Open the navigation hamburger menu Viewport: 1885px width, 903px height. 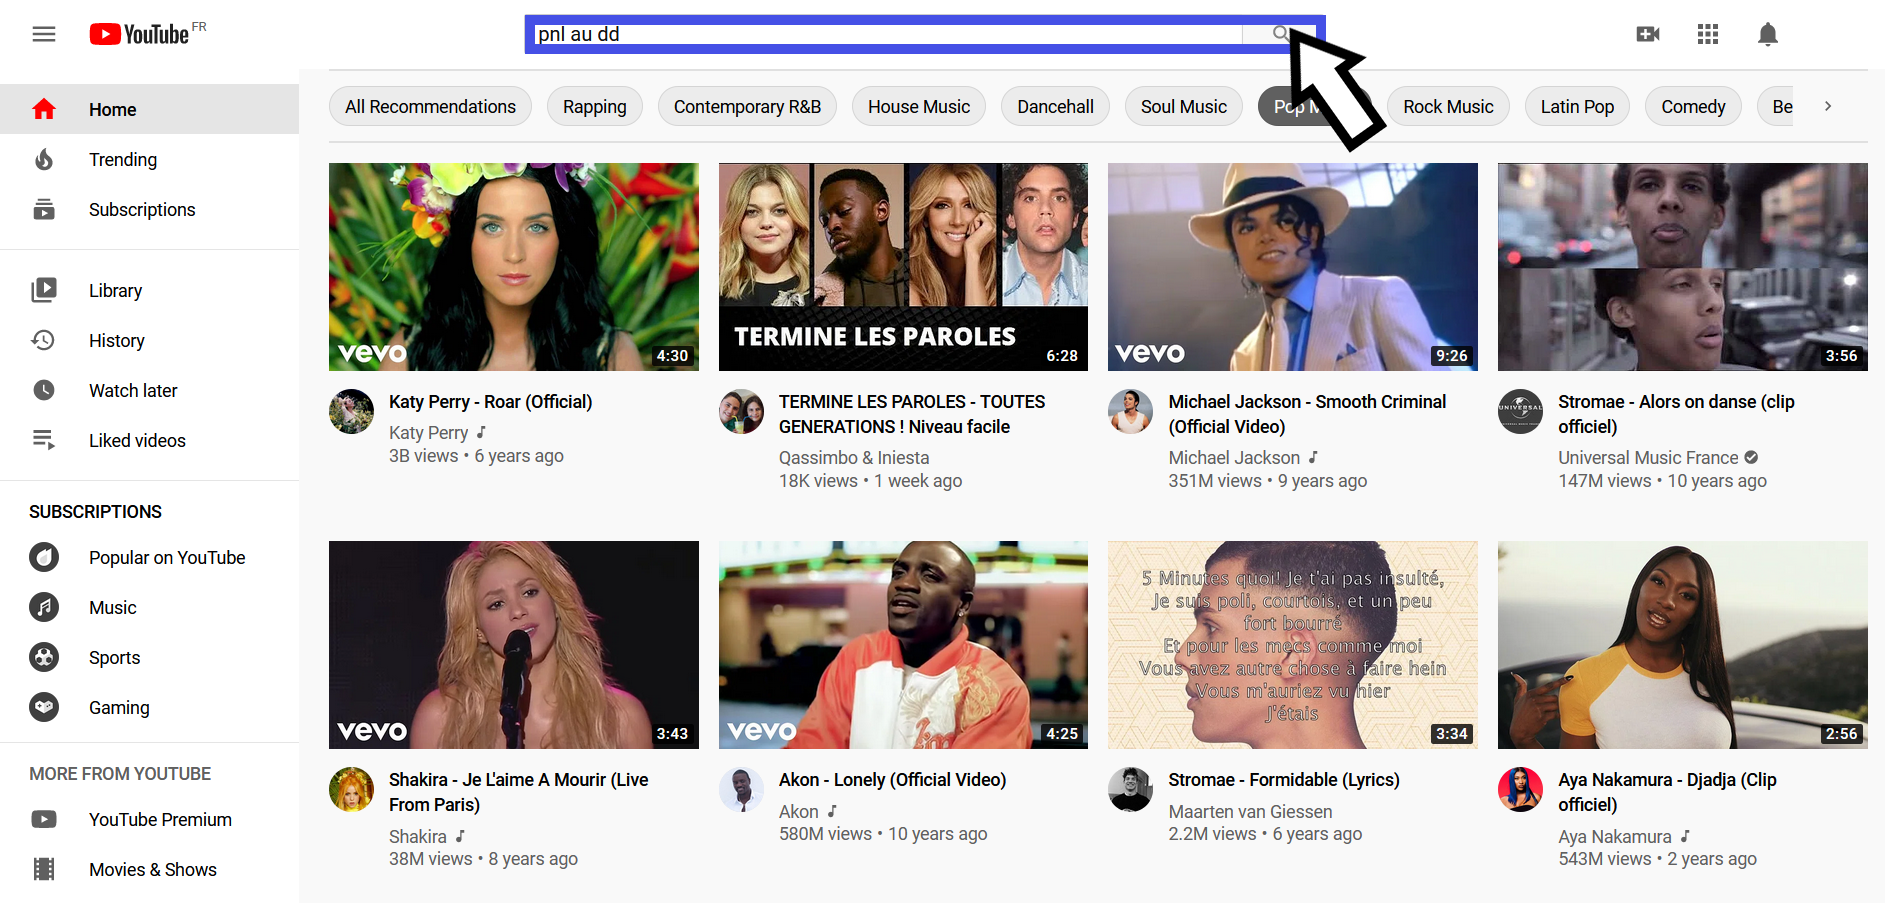pyautogui.click(x=44, y=33)
